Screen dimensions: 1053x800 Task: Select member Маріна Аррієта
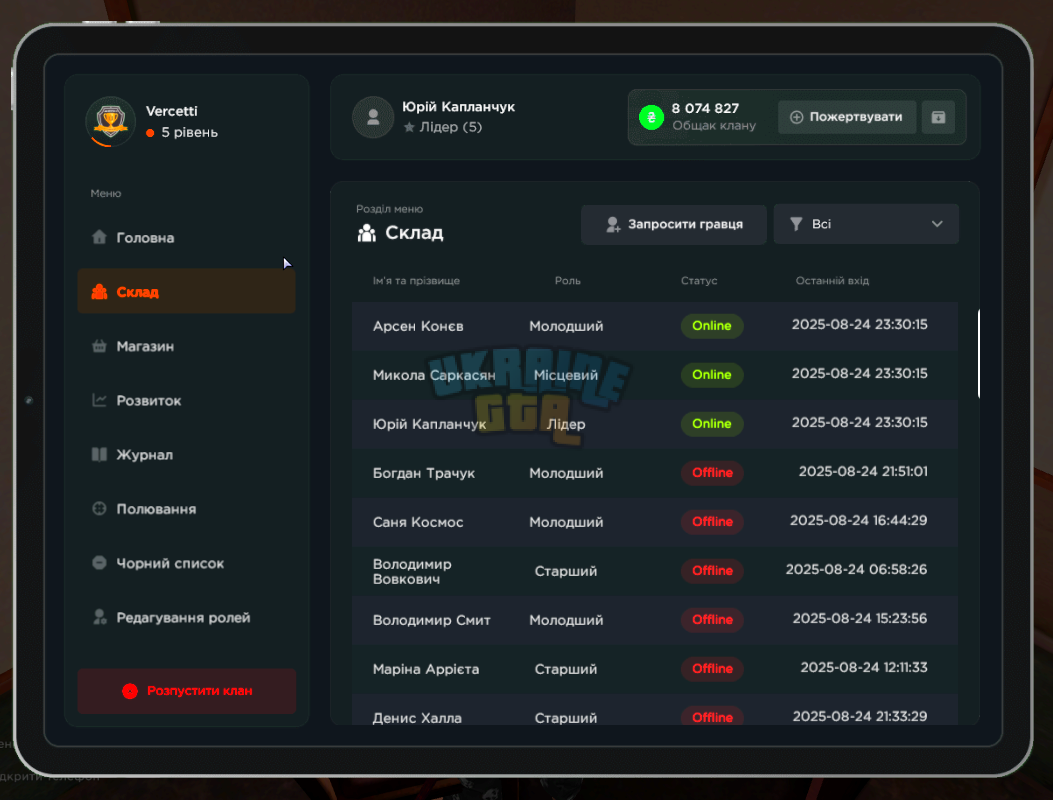tap(655, 669)
